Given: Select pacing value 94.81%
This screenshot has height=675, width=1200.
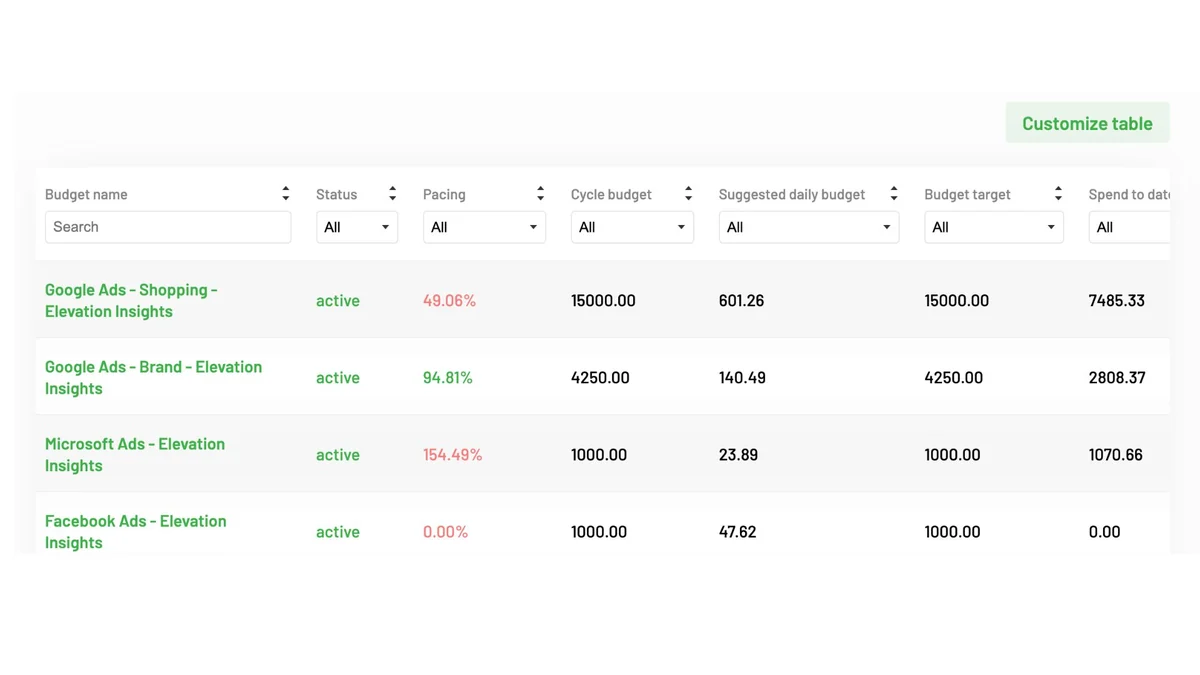Looking at the screenshot, I should click(x=448, y=377).
